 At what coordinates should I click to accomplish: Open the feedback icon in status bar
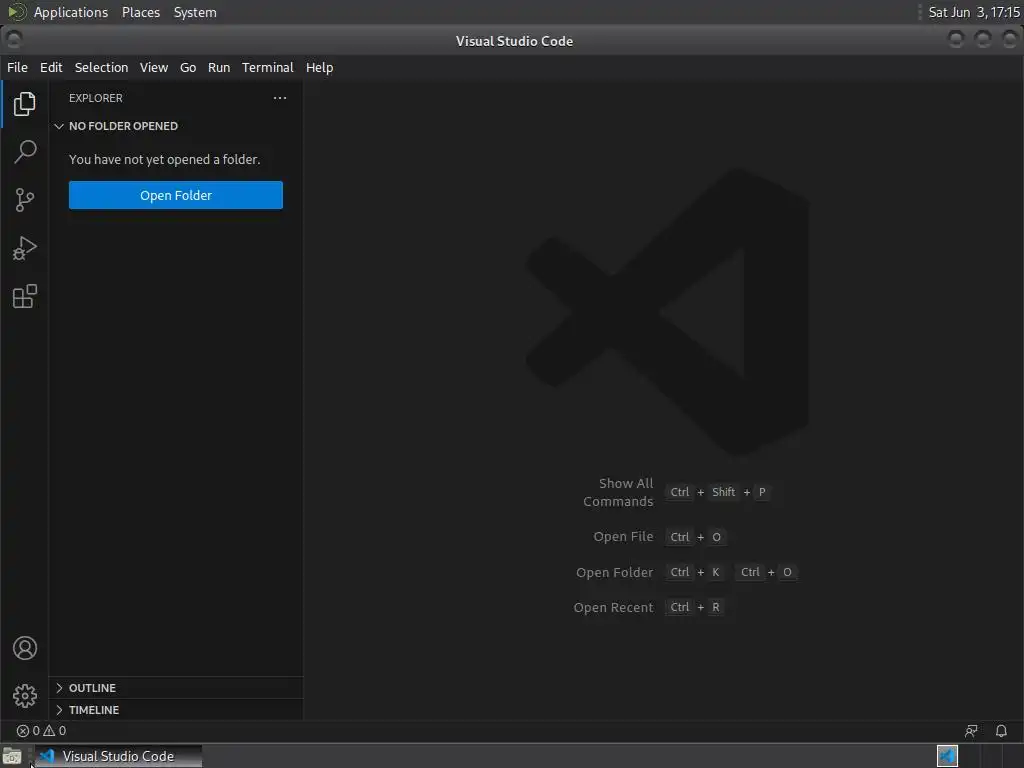pos(971,731)
